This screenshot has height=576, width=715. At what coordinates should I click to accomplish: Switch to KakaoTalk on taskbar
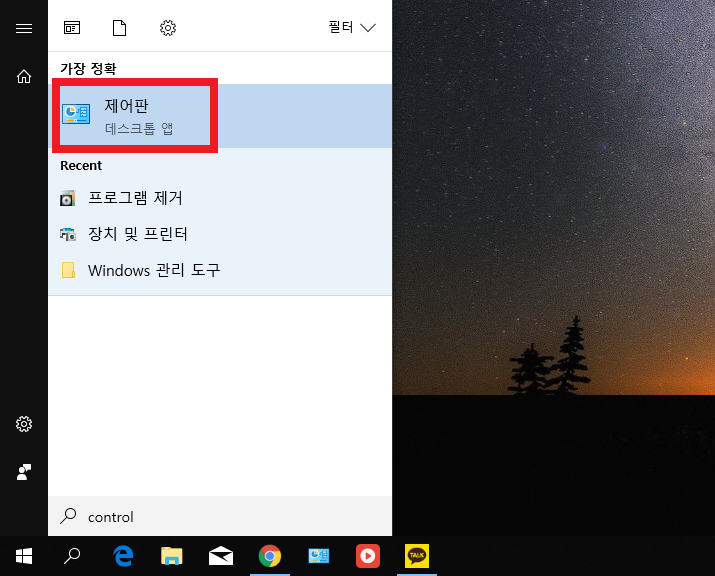(x=417, y=556)
